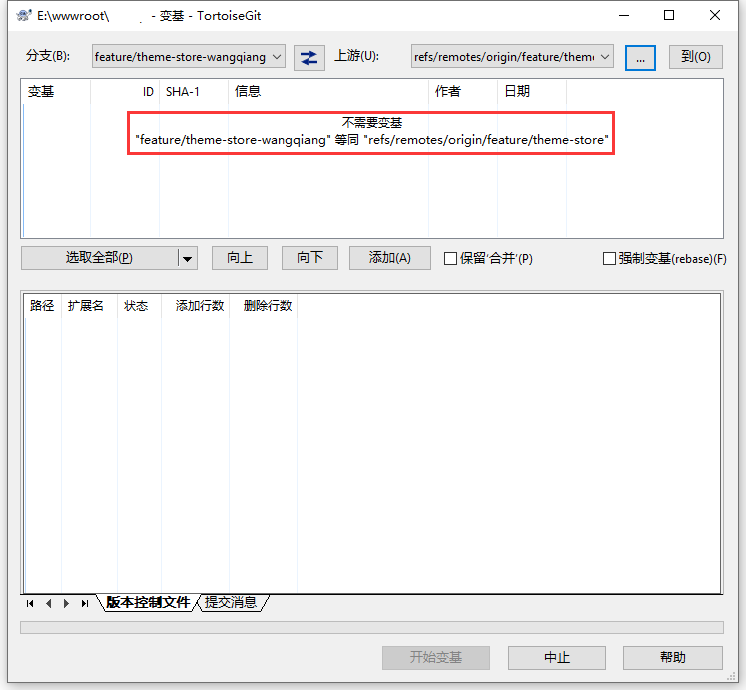Image resolution: width=746 pixels, height=690 pixels.
Task: Click the TortoiseGit title bar icon
Action: 24,16
